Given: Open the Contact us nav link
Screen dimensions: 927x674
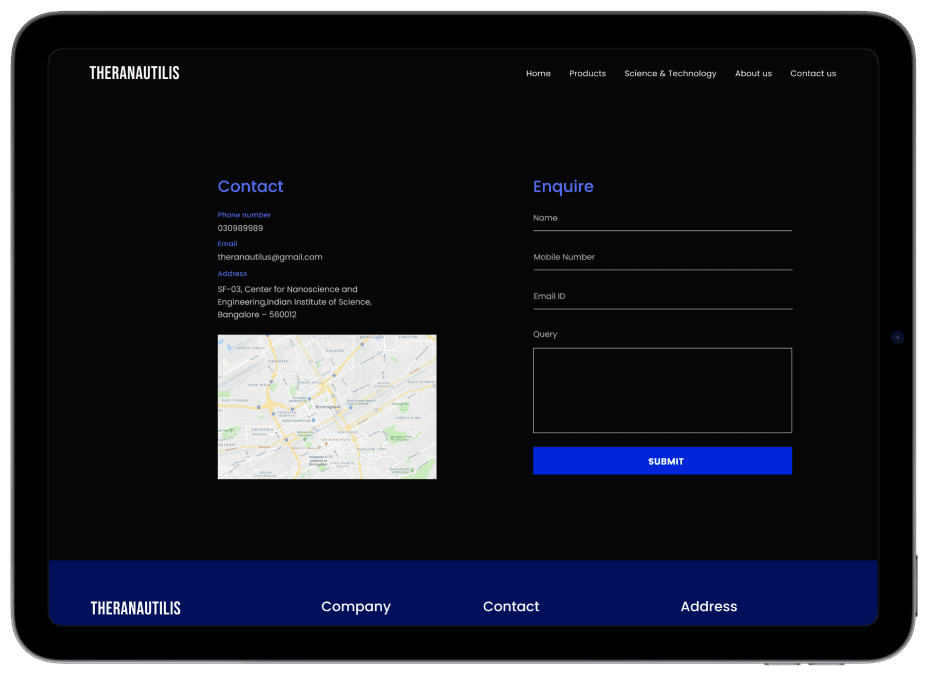Looking at the screenshot, I should pyautogui.click(x=813, y=73).
